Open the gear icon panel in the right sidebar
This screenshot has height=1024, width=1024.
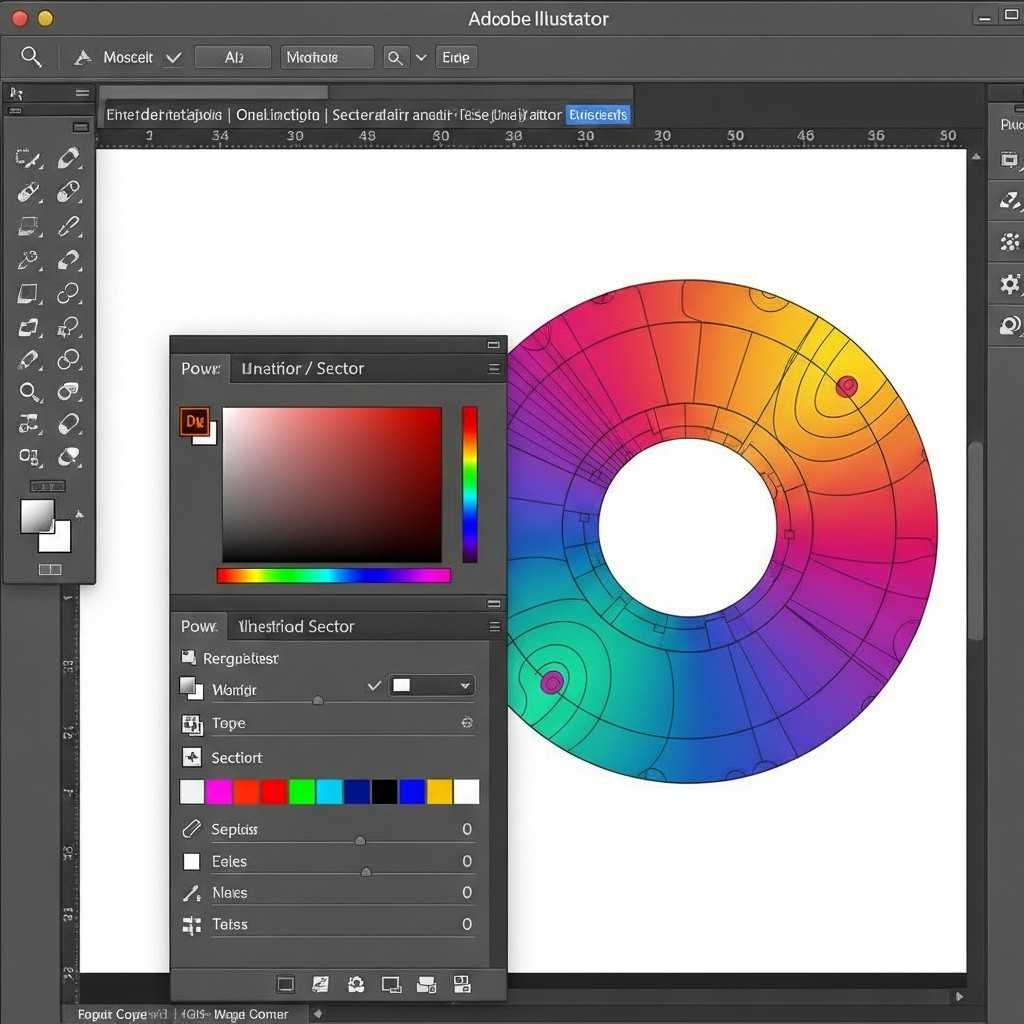point(1010,284)
